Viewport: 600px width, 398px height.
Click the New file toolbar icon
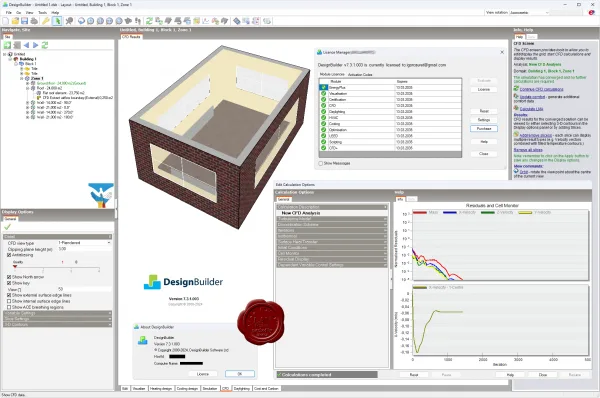[6, 21]
